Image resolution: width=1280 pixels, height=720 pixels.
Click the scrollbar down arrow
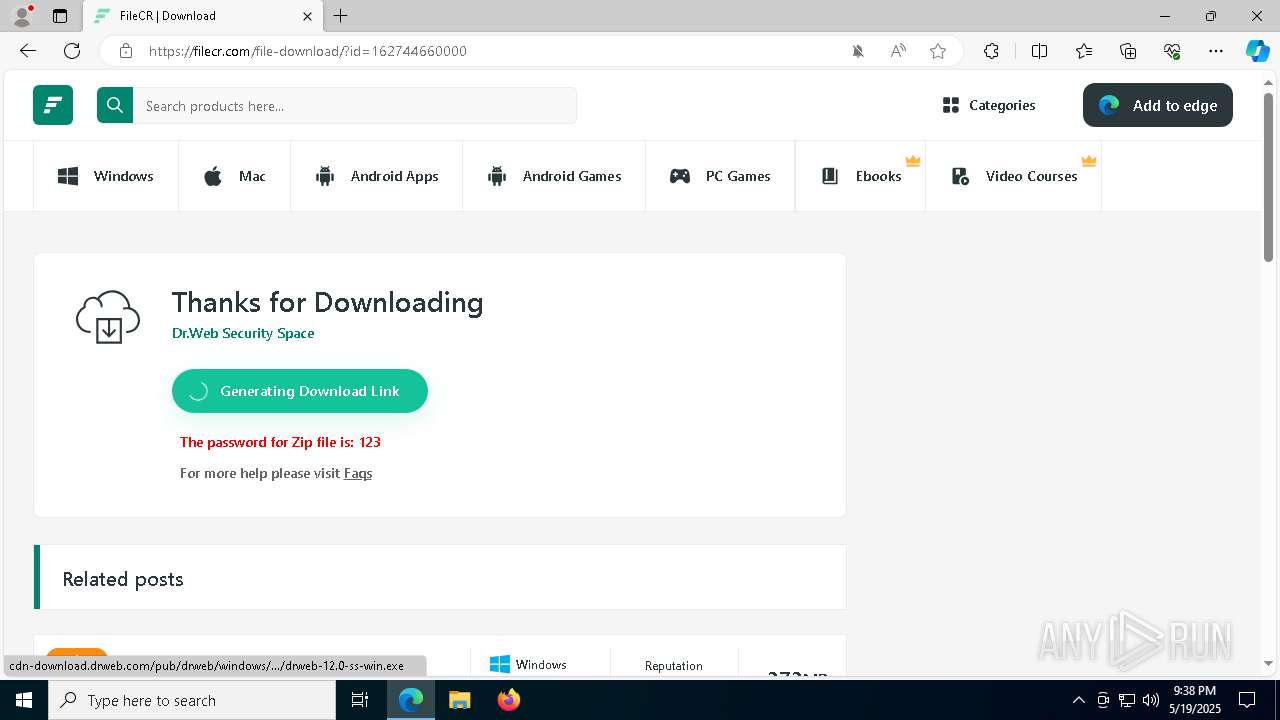click(1269, 663)
